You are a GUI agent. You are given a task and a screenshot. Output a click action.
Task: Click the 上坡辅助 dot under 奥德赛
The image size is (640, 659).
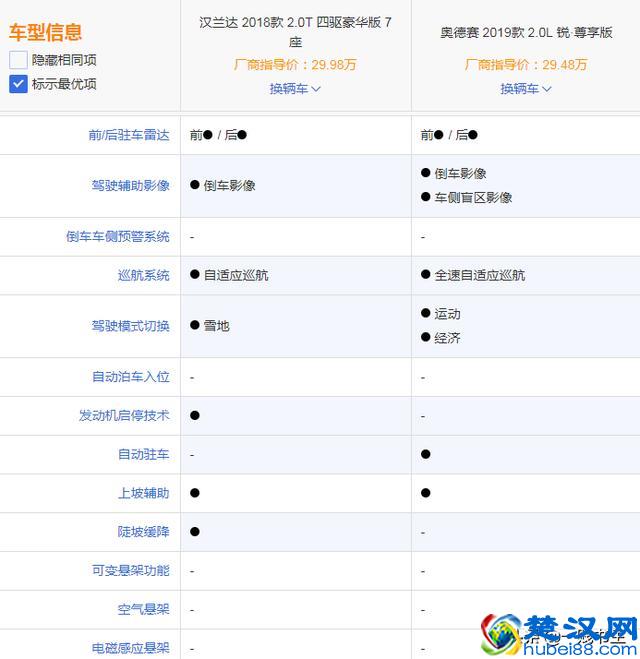425,493
